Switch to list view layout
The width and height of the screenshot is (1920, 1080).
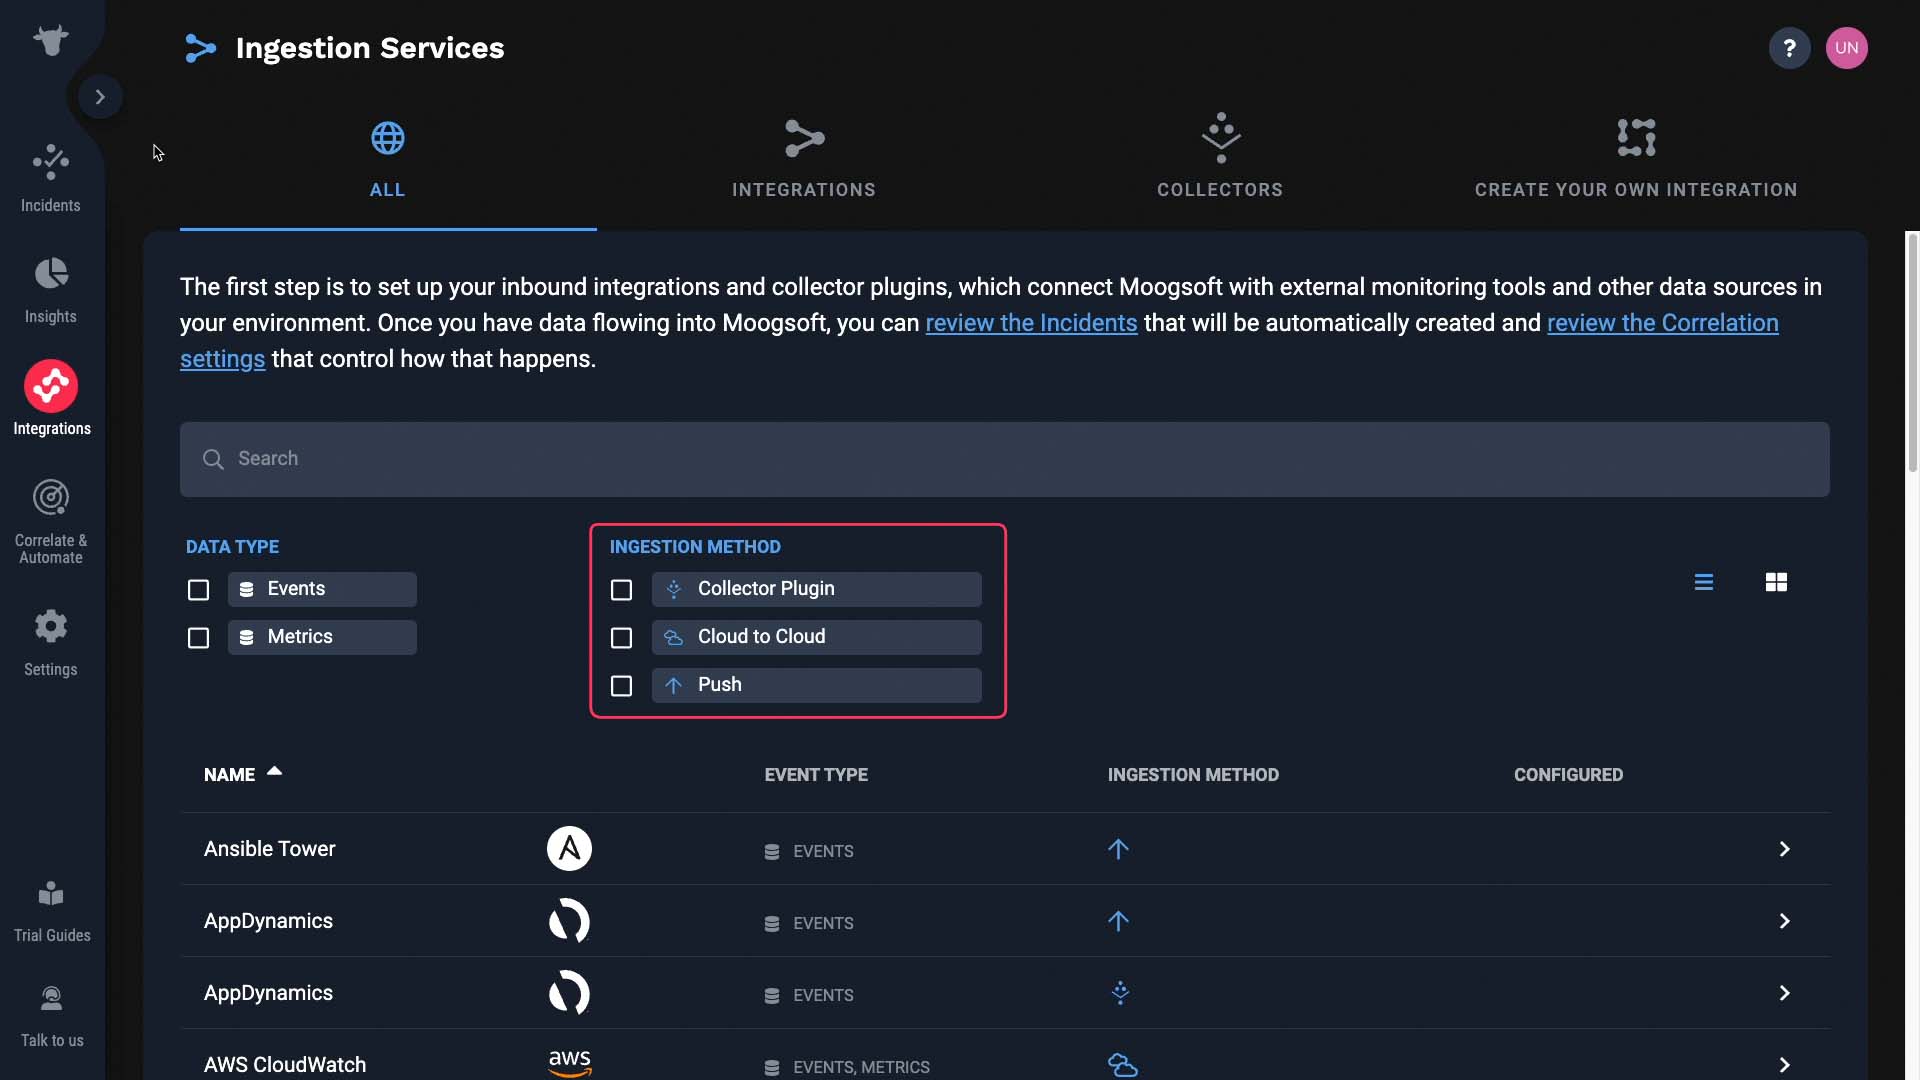coord(1704,582)
